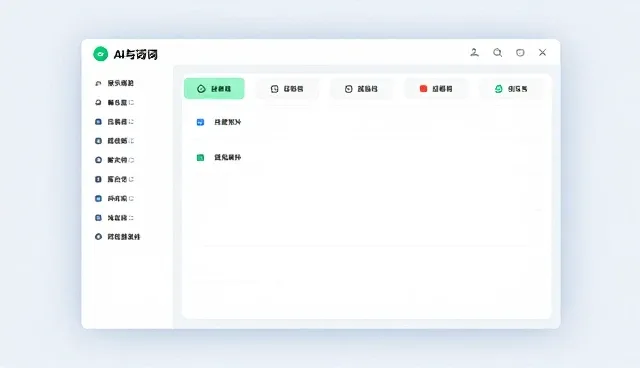Select the fifth sidebar item with round icon
This screenshot has height=368, width=640.
click(115, 160)
